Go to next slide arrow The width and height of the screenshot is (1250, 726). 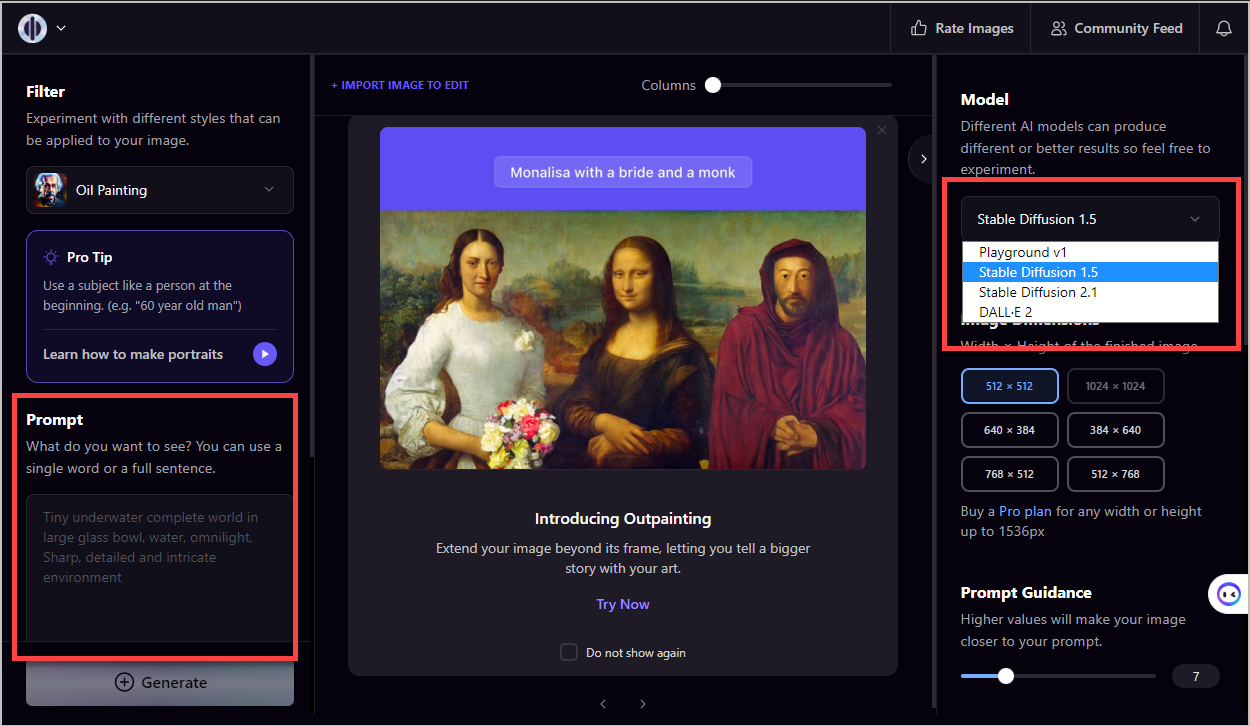[x=643, y=704]
